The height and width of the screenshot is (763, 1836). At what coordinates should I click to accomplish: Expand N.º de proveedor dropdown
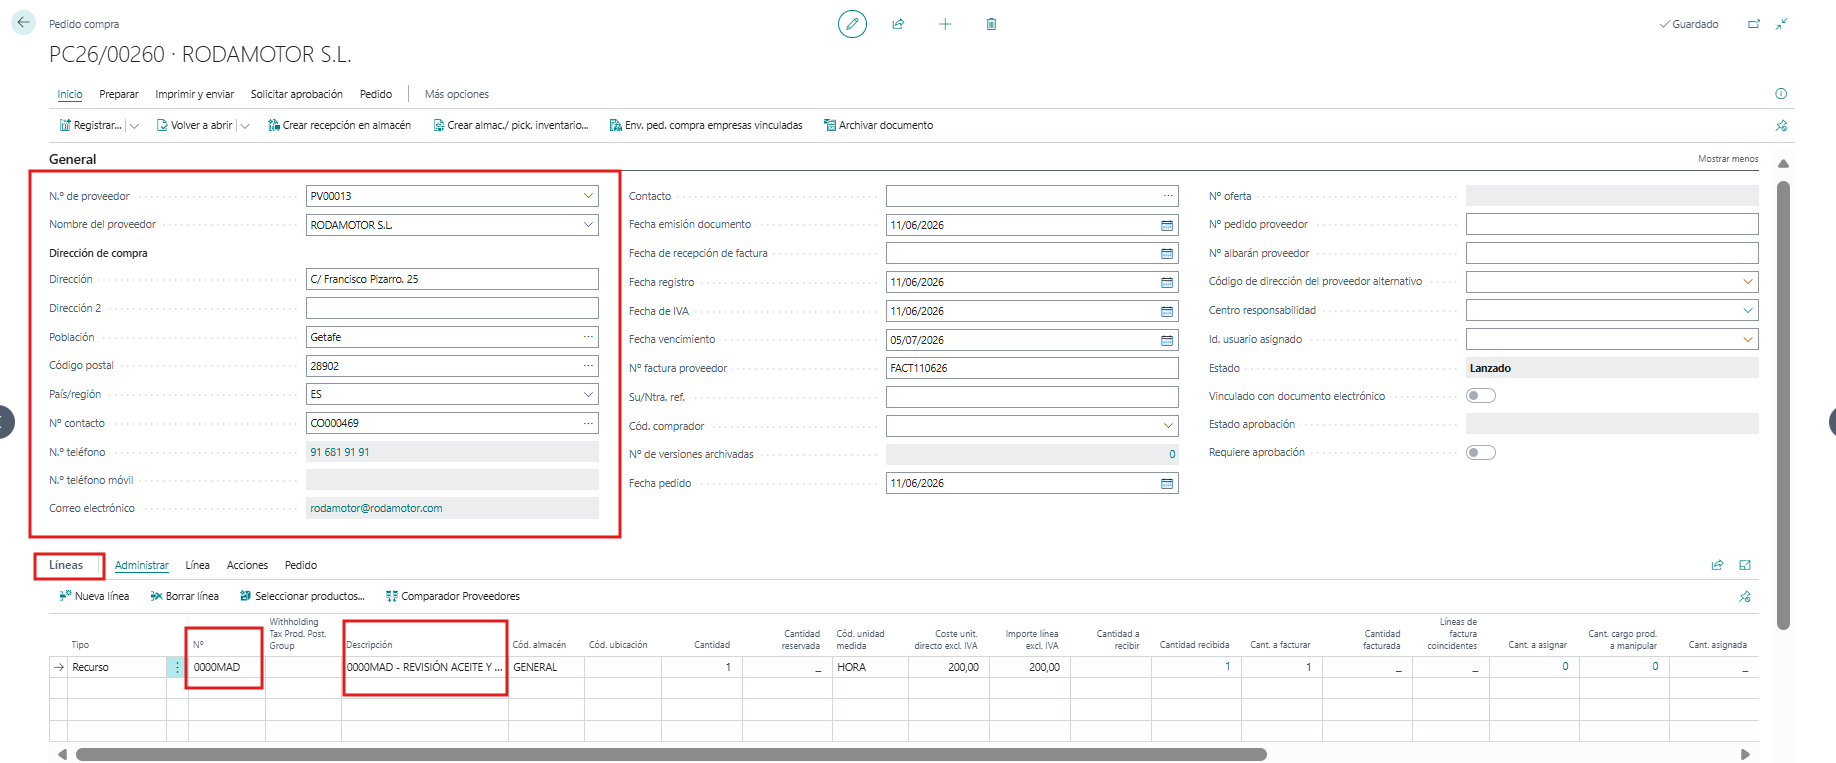(x=589, y=196)
